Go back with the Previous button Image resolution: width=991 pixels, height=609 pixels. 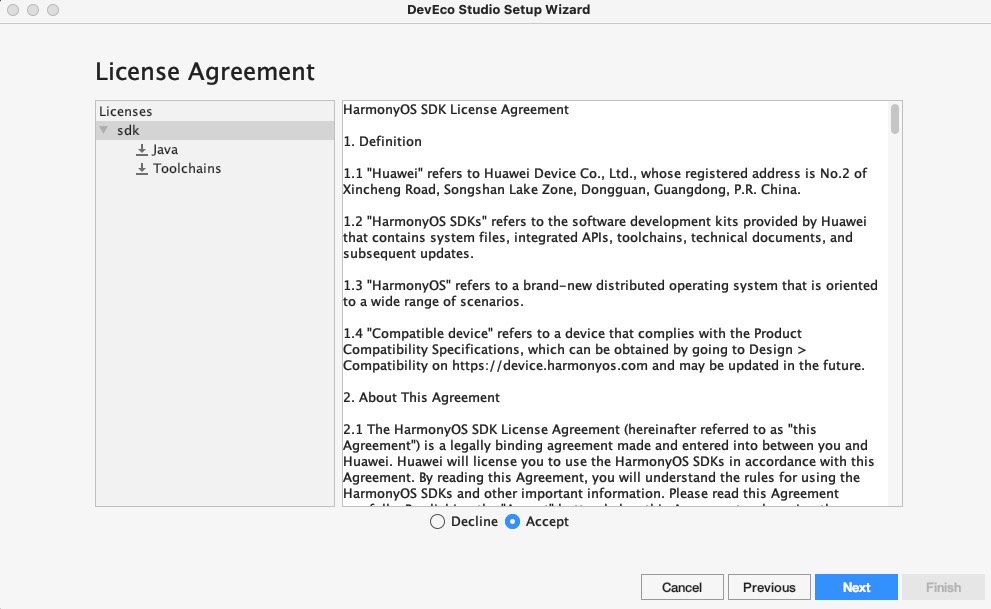769,587
